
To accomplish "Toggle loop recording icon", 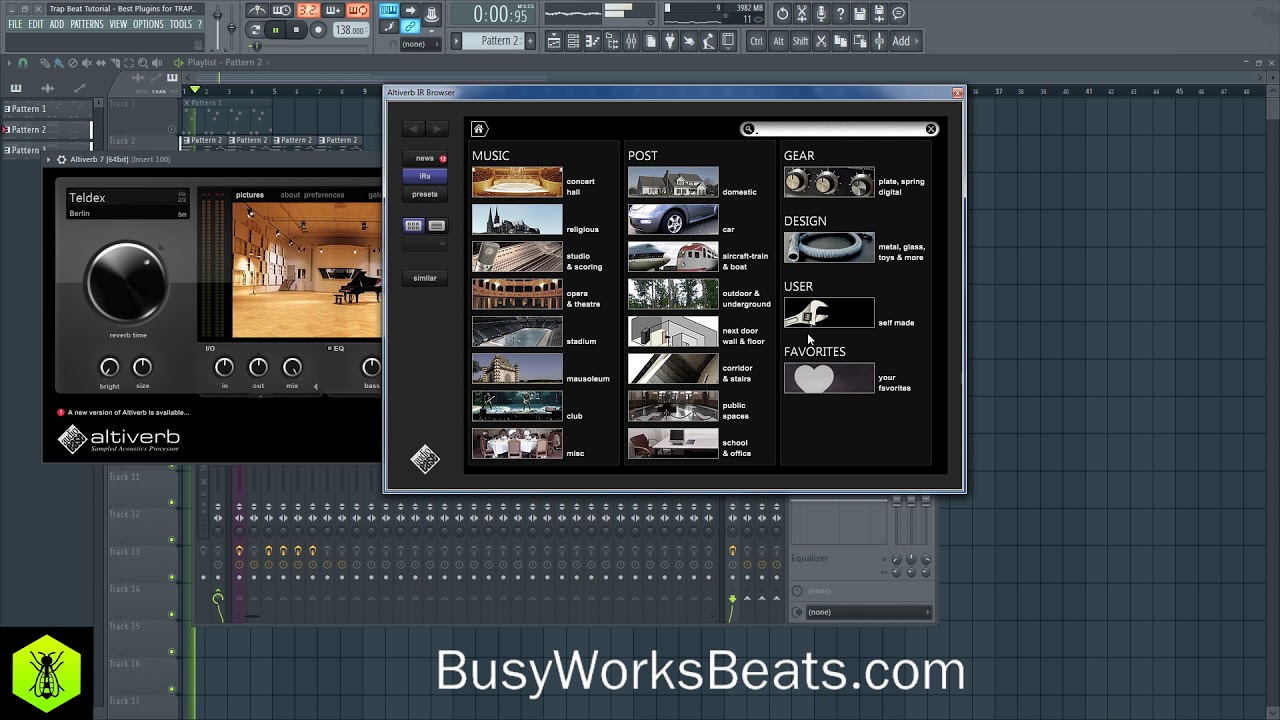I will click(358, 11).
